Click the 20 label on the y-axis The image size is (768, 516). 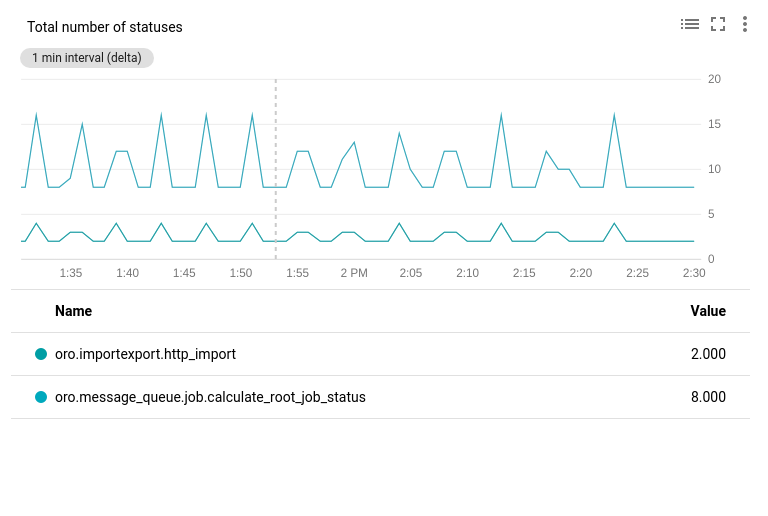pos(714,79)
